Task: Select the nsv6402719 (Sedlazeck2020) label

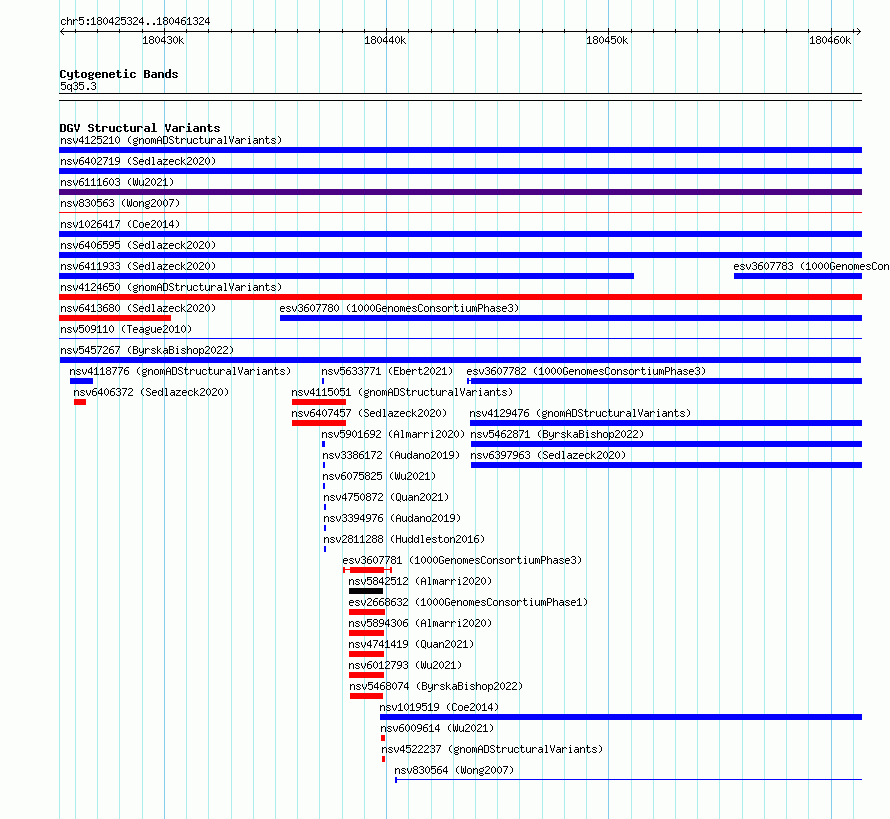Action: pyautogui.click(x=138, y=161)
